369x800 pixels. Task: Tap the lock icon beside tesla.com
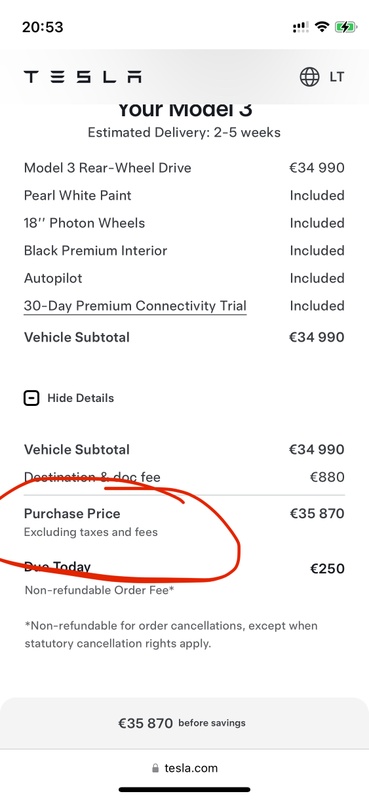click(156, 768)
